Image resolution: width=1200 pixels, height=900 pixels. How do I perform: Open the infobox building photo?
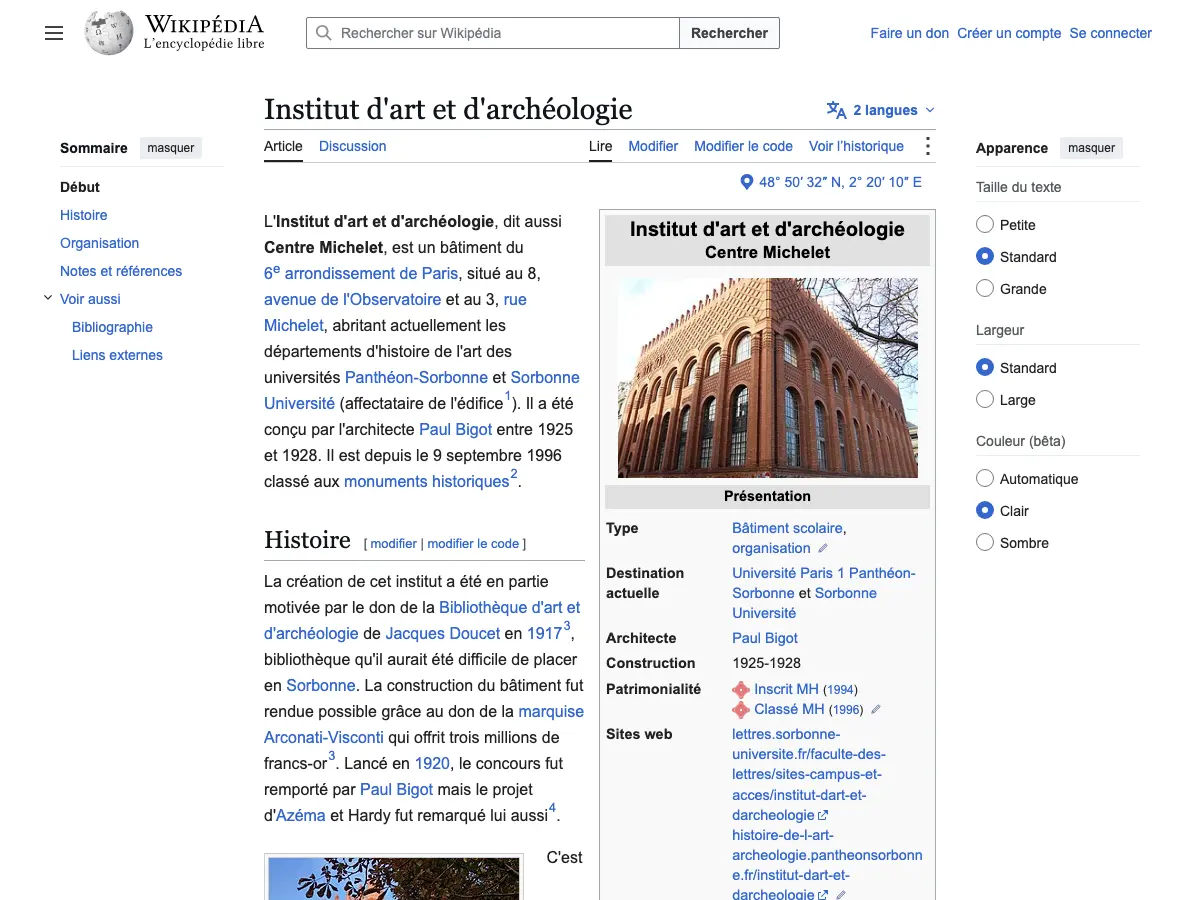tap(767, 378)
